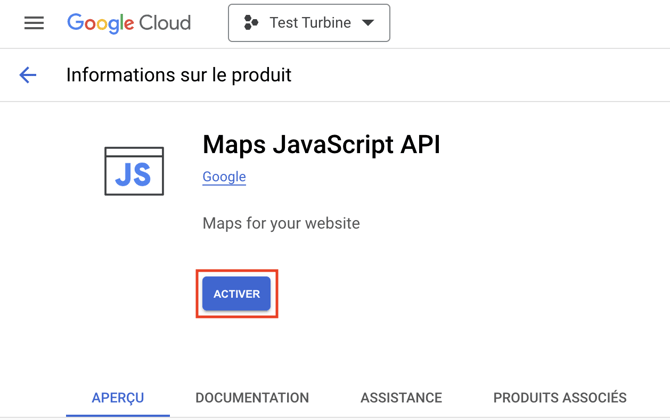Click the blue letters JS inside the product icon
670x420 pixels.
(x=134, y=176)
